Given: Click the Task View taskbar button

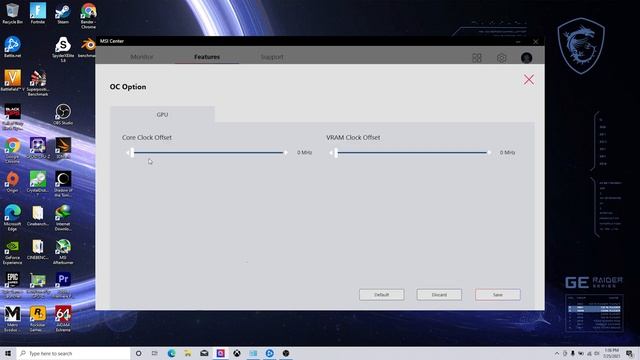Looking at the screenshot, I should [x=155, y=353].
